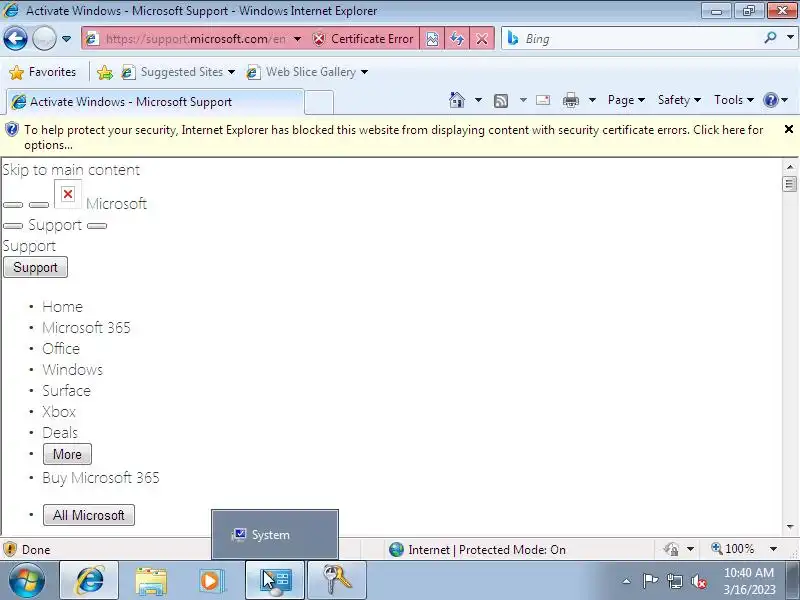Click the Read Mail envelope icon
Screen dimensions: 800x600
[543, 100]
